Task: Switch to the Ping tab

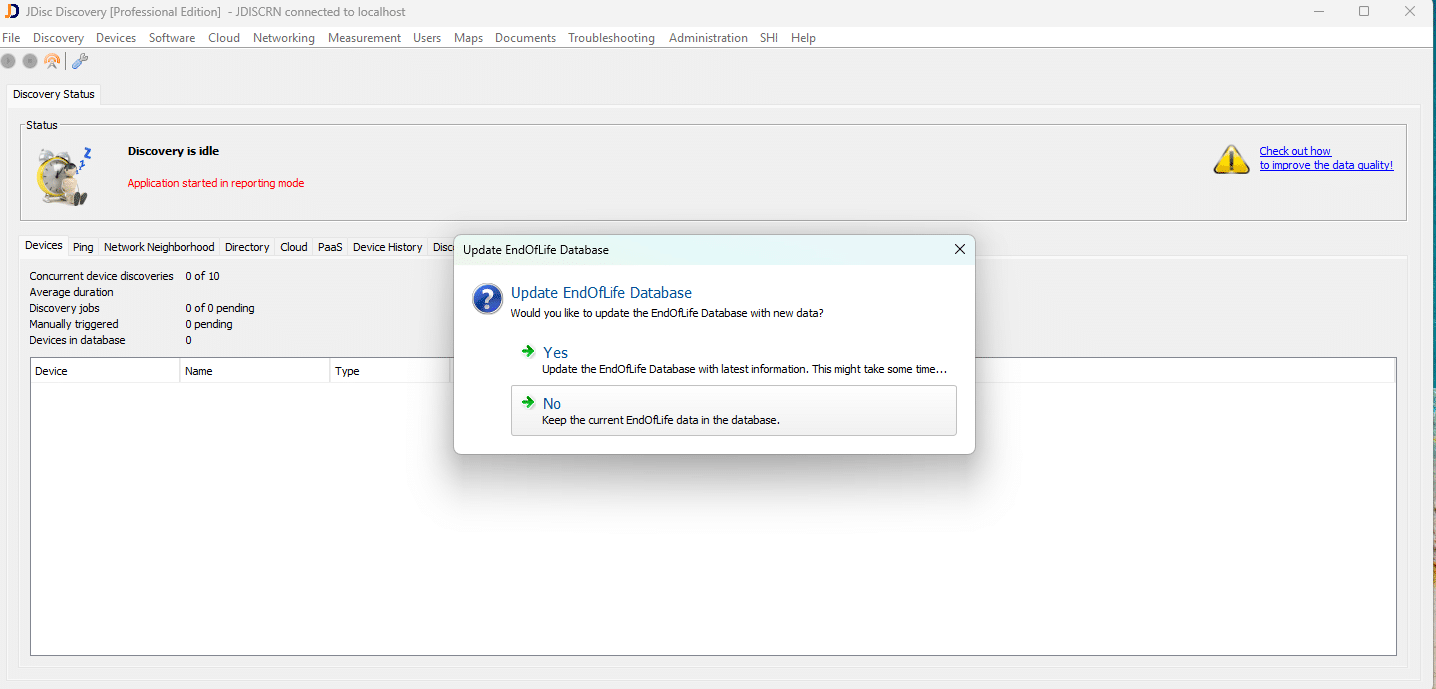Action: [x=83, y=247]
